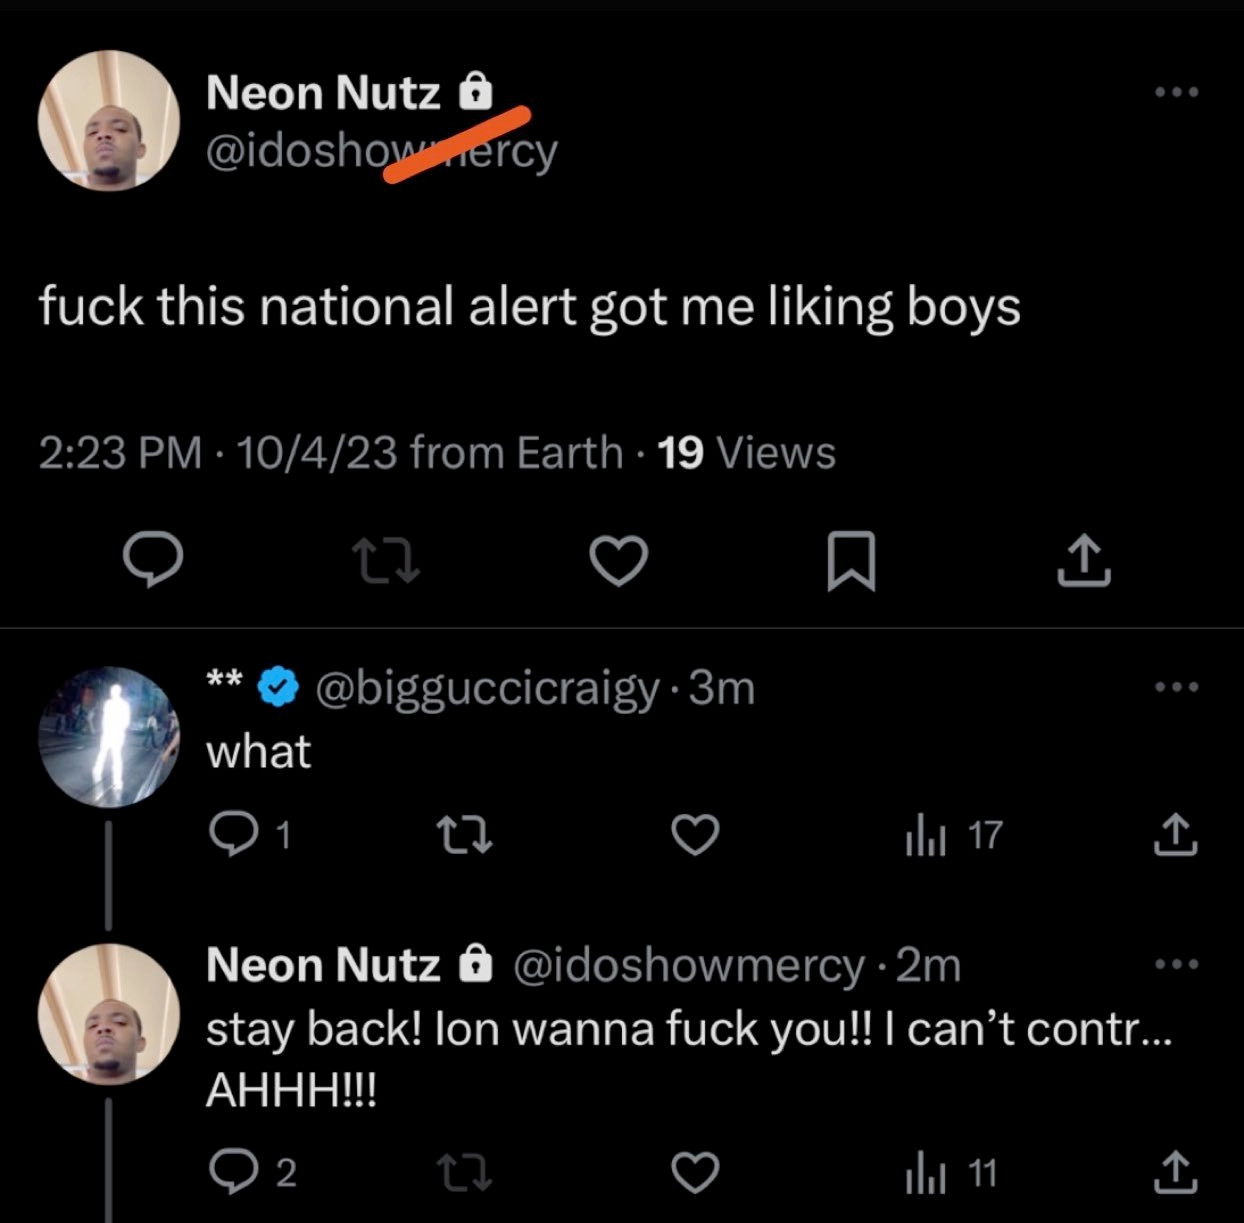
Task: Share the "stay back!" reply
Action: tap(1176, 1172)
